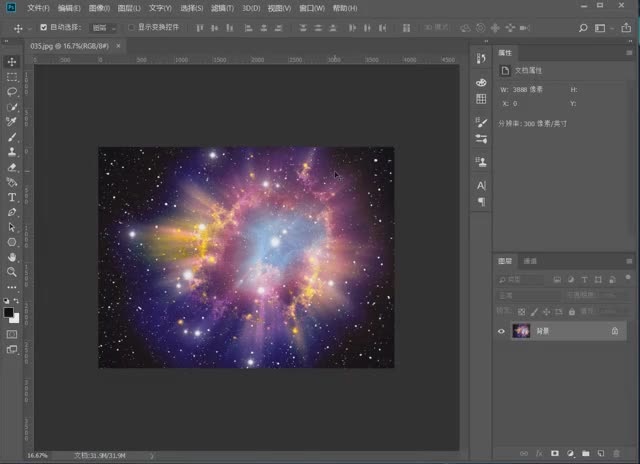Open the Edit Toolbar three-dots button

pos(12,287)
